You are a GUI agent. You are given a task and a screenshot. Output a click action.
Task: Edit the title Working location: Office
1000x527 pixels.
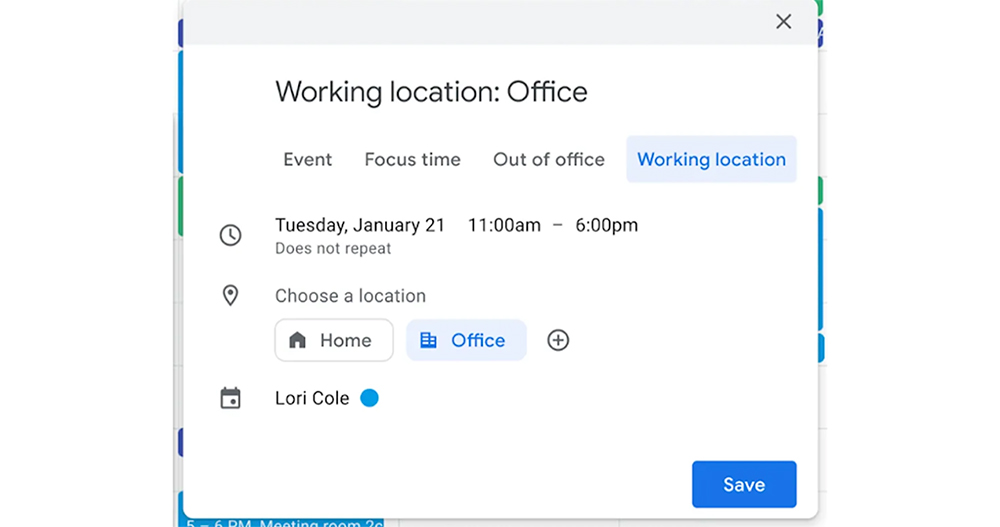(431, 92)
